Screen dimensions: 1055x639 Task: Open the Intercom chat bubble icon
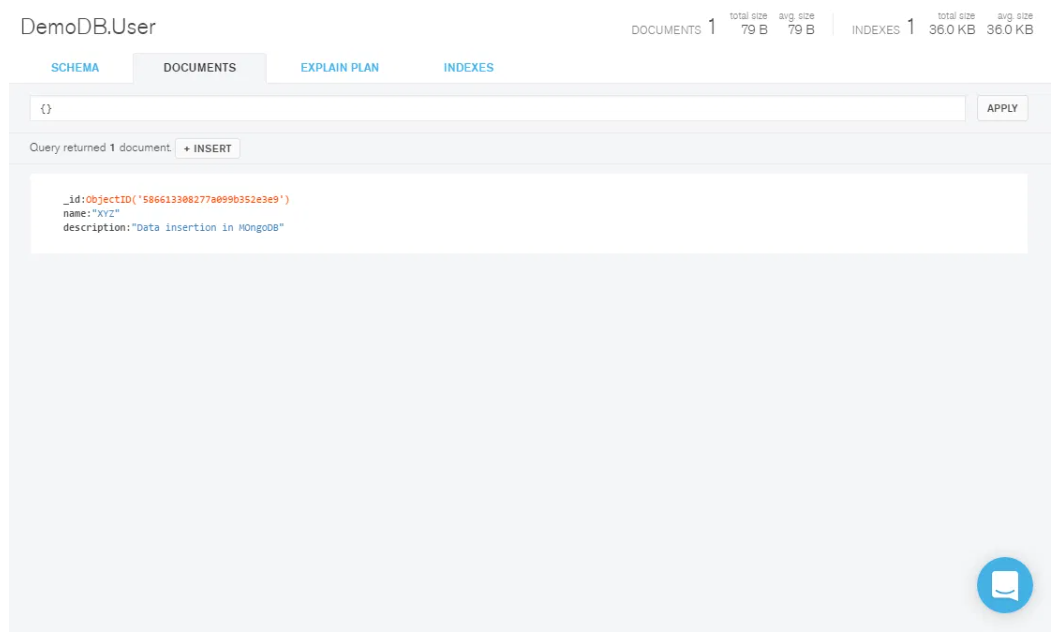[1004, 585]
